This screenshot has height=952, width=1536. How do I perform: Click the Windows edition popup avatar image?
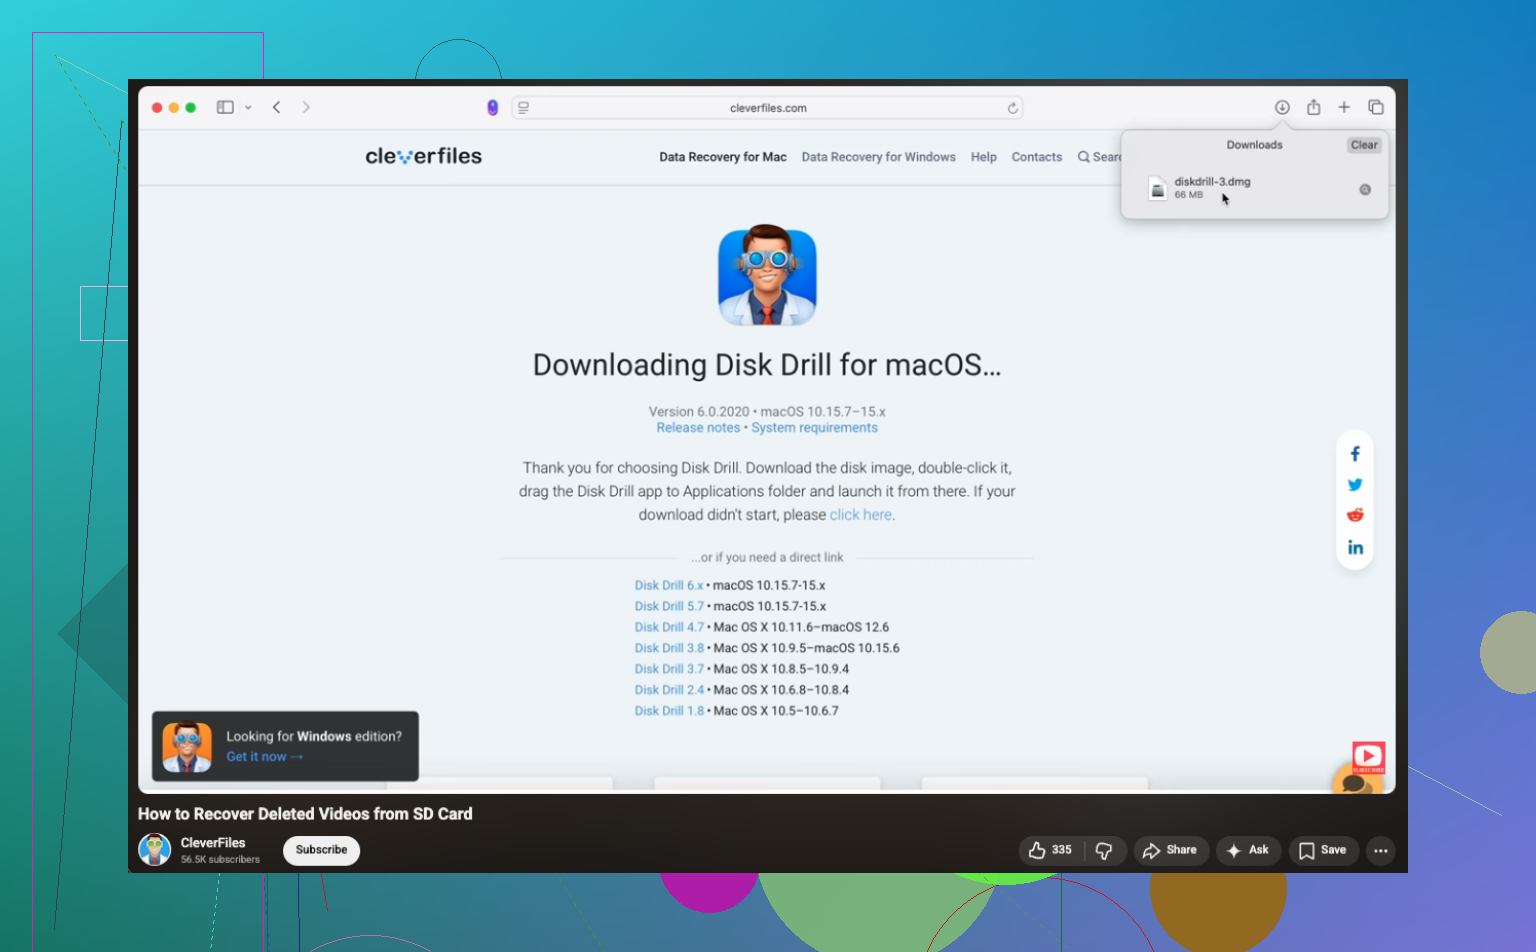[x=187, y=747]
